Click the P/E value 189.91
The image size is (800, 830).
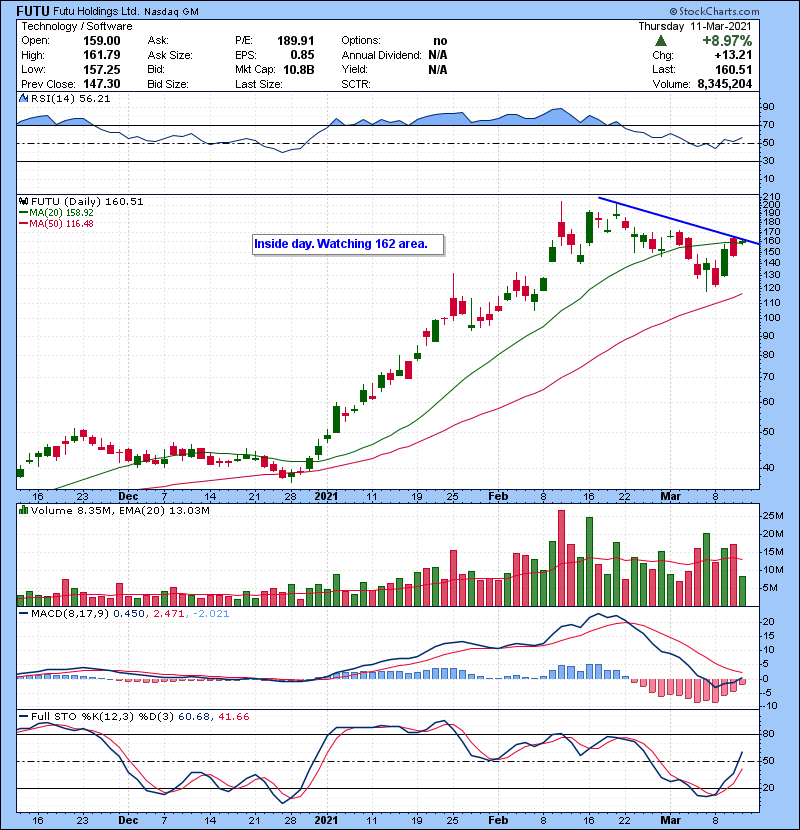[295, 41]
